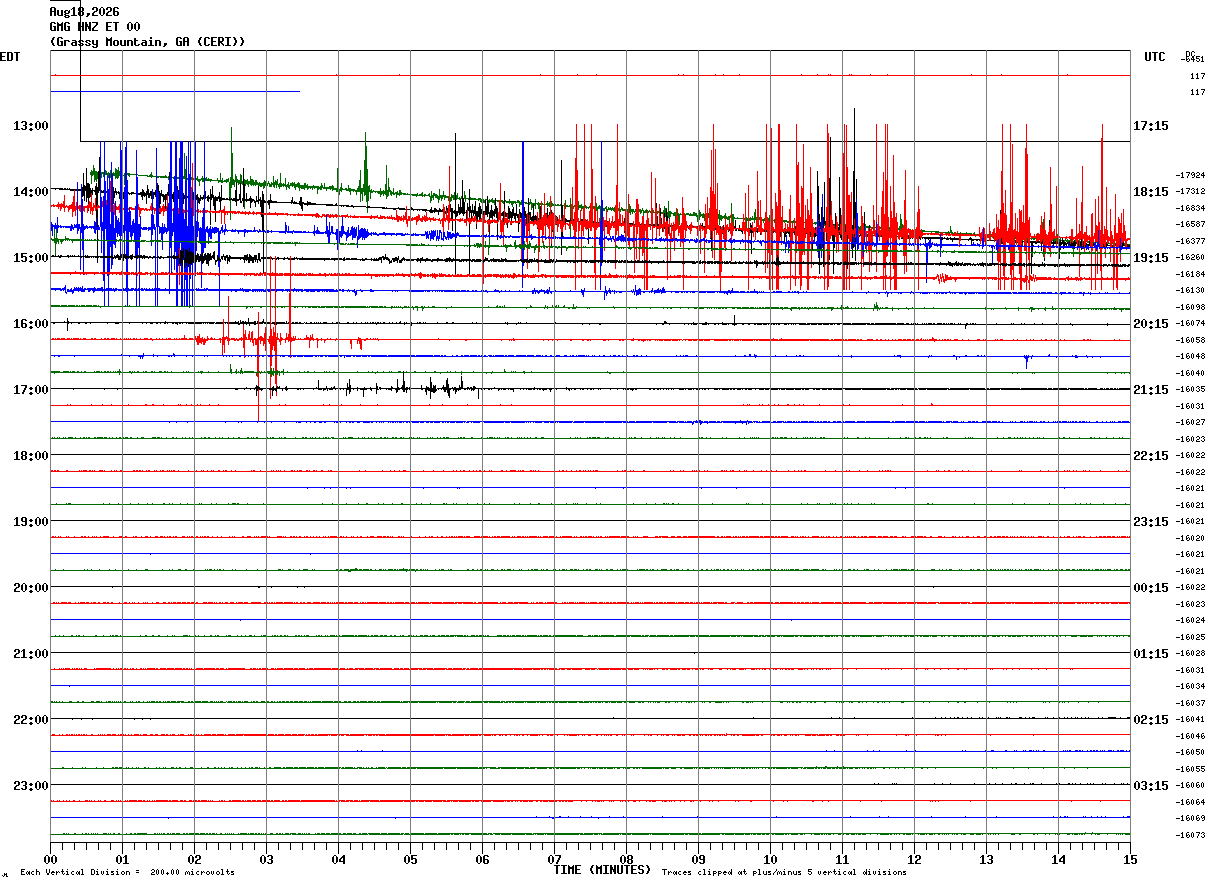Select the 15:00 EDT time label

[x=31, y=258]
